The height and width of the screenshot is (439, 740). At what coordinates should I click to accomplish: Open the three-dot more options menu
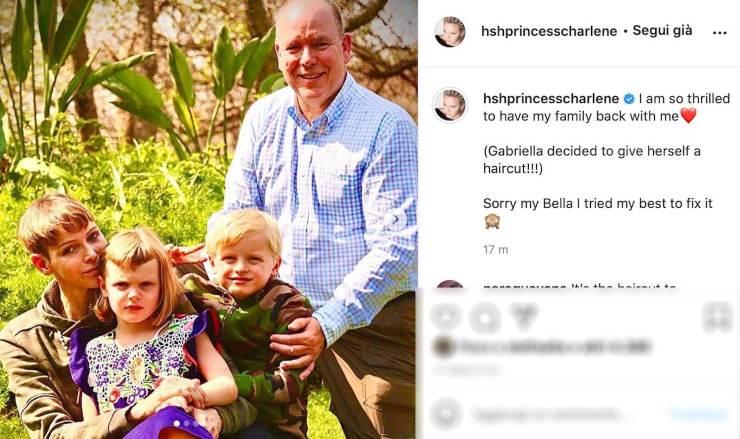click(719, 33)
